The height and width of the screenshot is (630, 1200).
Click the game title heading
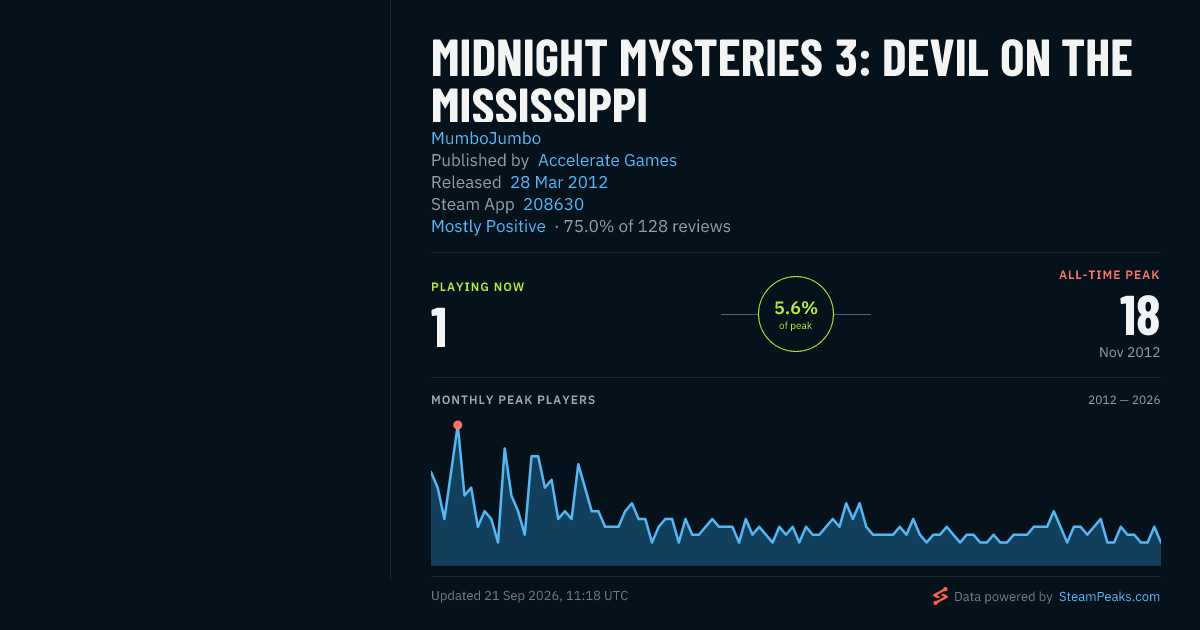(781, 81)
